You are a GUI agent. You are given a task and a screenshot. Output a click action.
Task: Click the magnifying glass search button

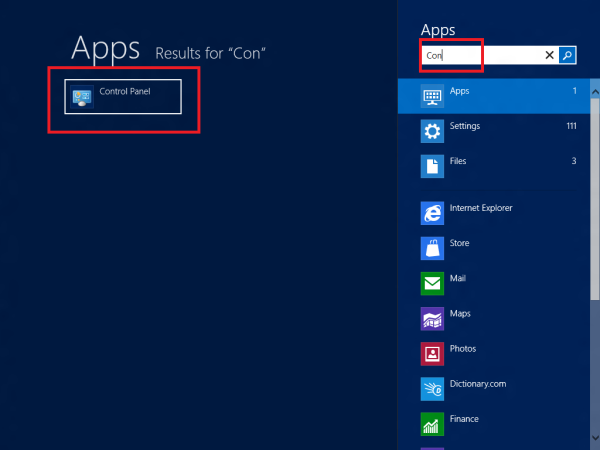[567, 55]
